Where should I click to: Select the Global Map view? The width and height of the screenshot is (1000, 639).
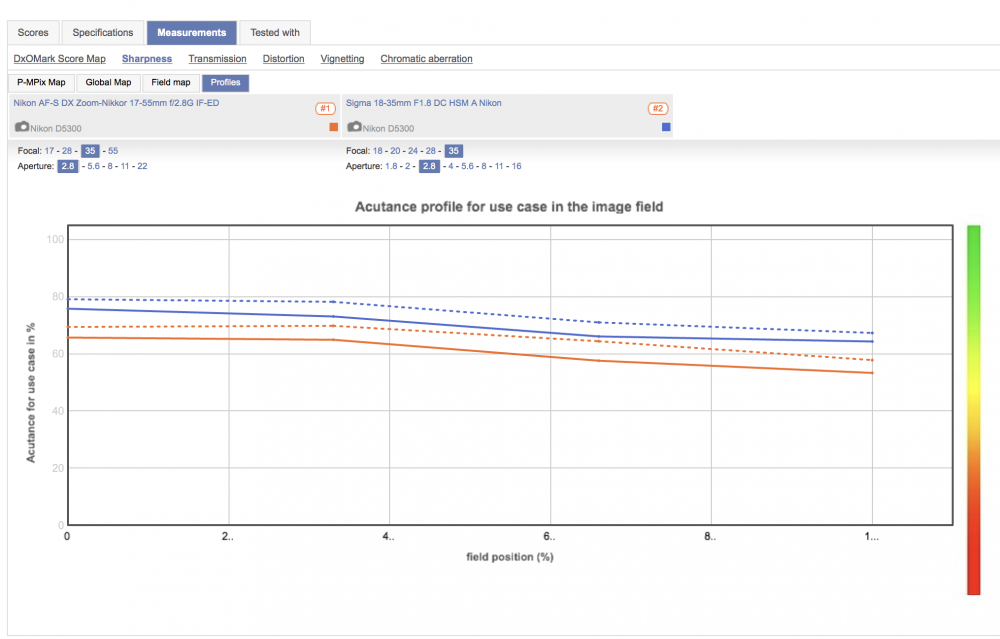coord(108,82)
